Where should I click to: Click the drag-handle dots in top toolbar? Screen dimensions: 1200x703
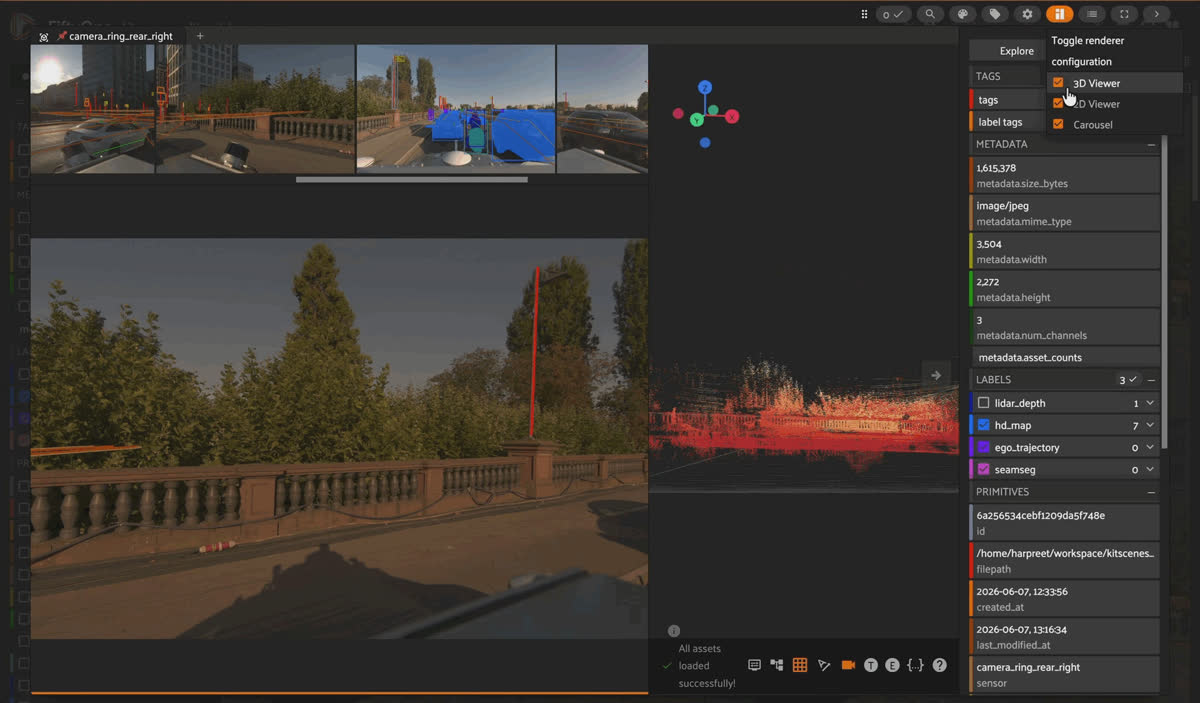864,14
